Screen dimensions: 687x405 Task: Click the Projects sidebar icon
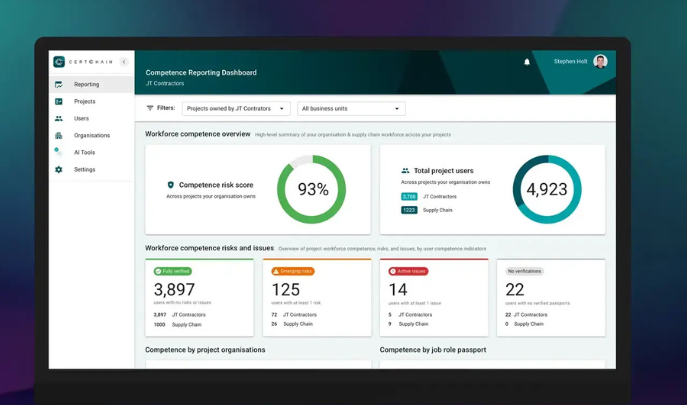click(59, 102)
